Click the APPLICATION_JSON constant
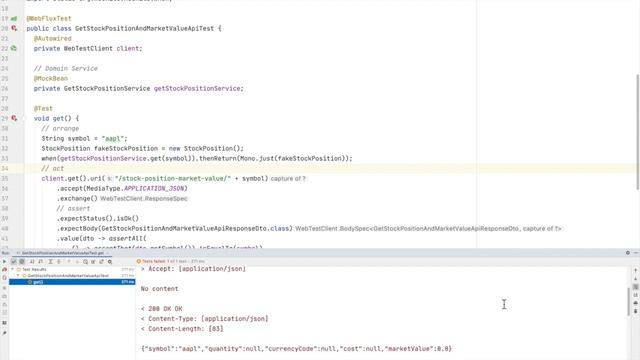The width and height of the screenshot is (640, 360). click(x=154, y=189)
